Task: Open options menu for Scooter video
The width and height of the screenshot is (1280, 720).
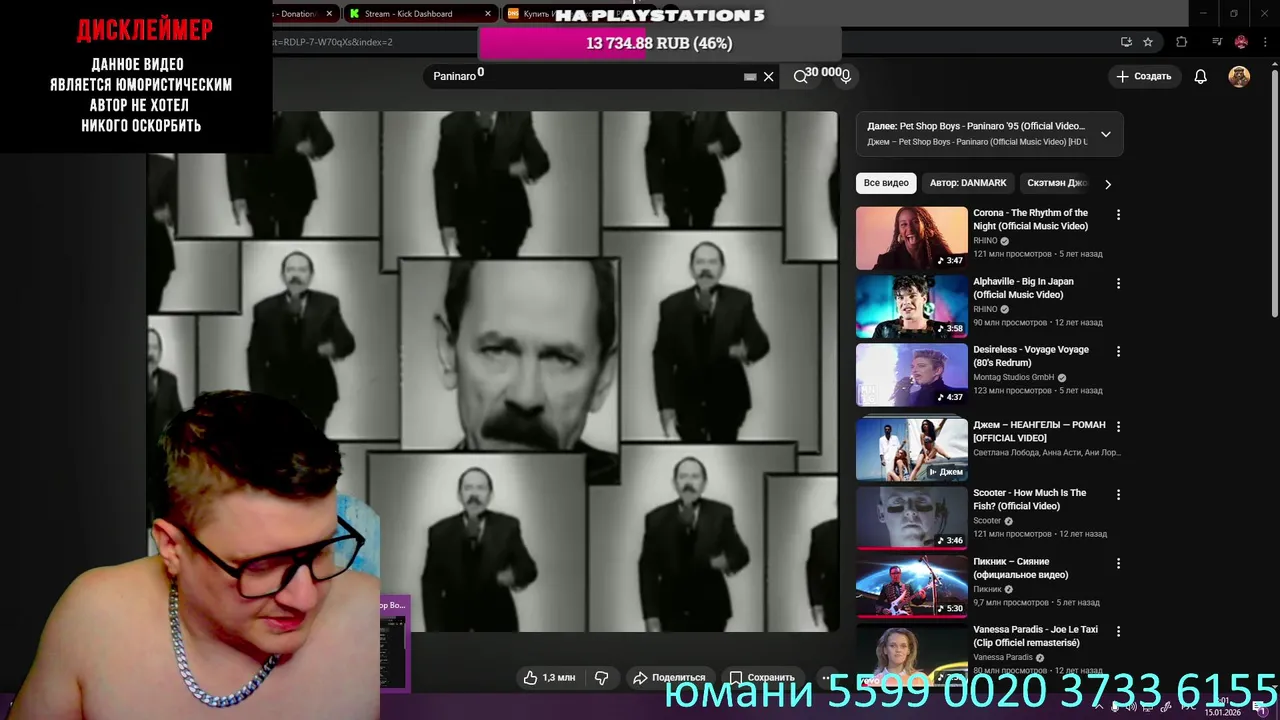Action: tap(1118, 495)
